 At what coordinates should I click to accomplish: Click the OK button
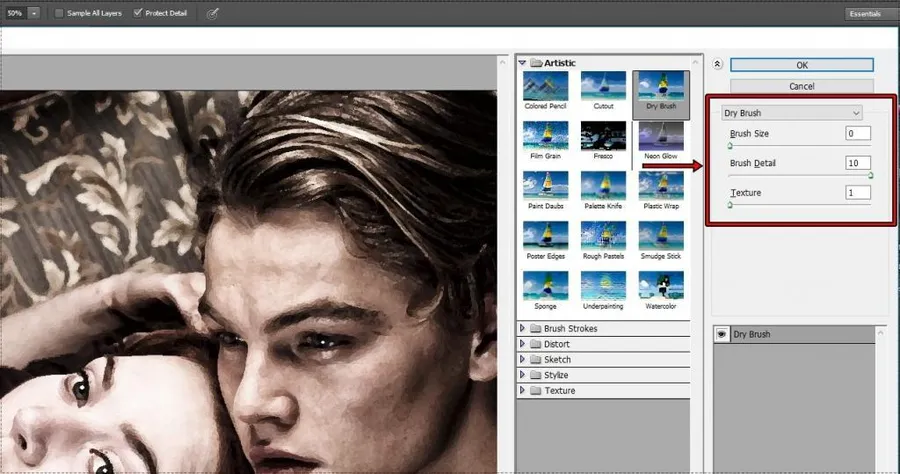coord(802,65)
